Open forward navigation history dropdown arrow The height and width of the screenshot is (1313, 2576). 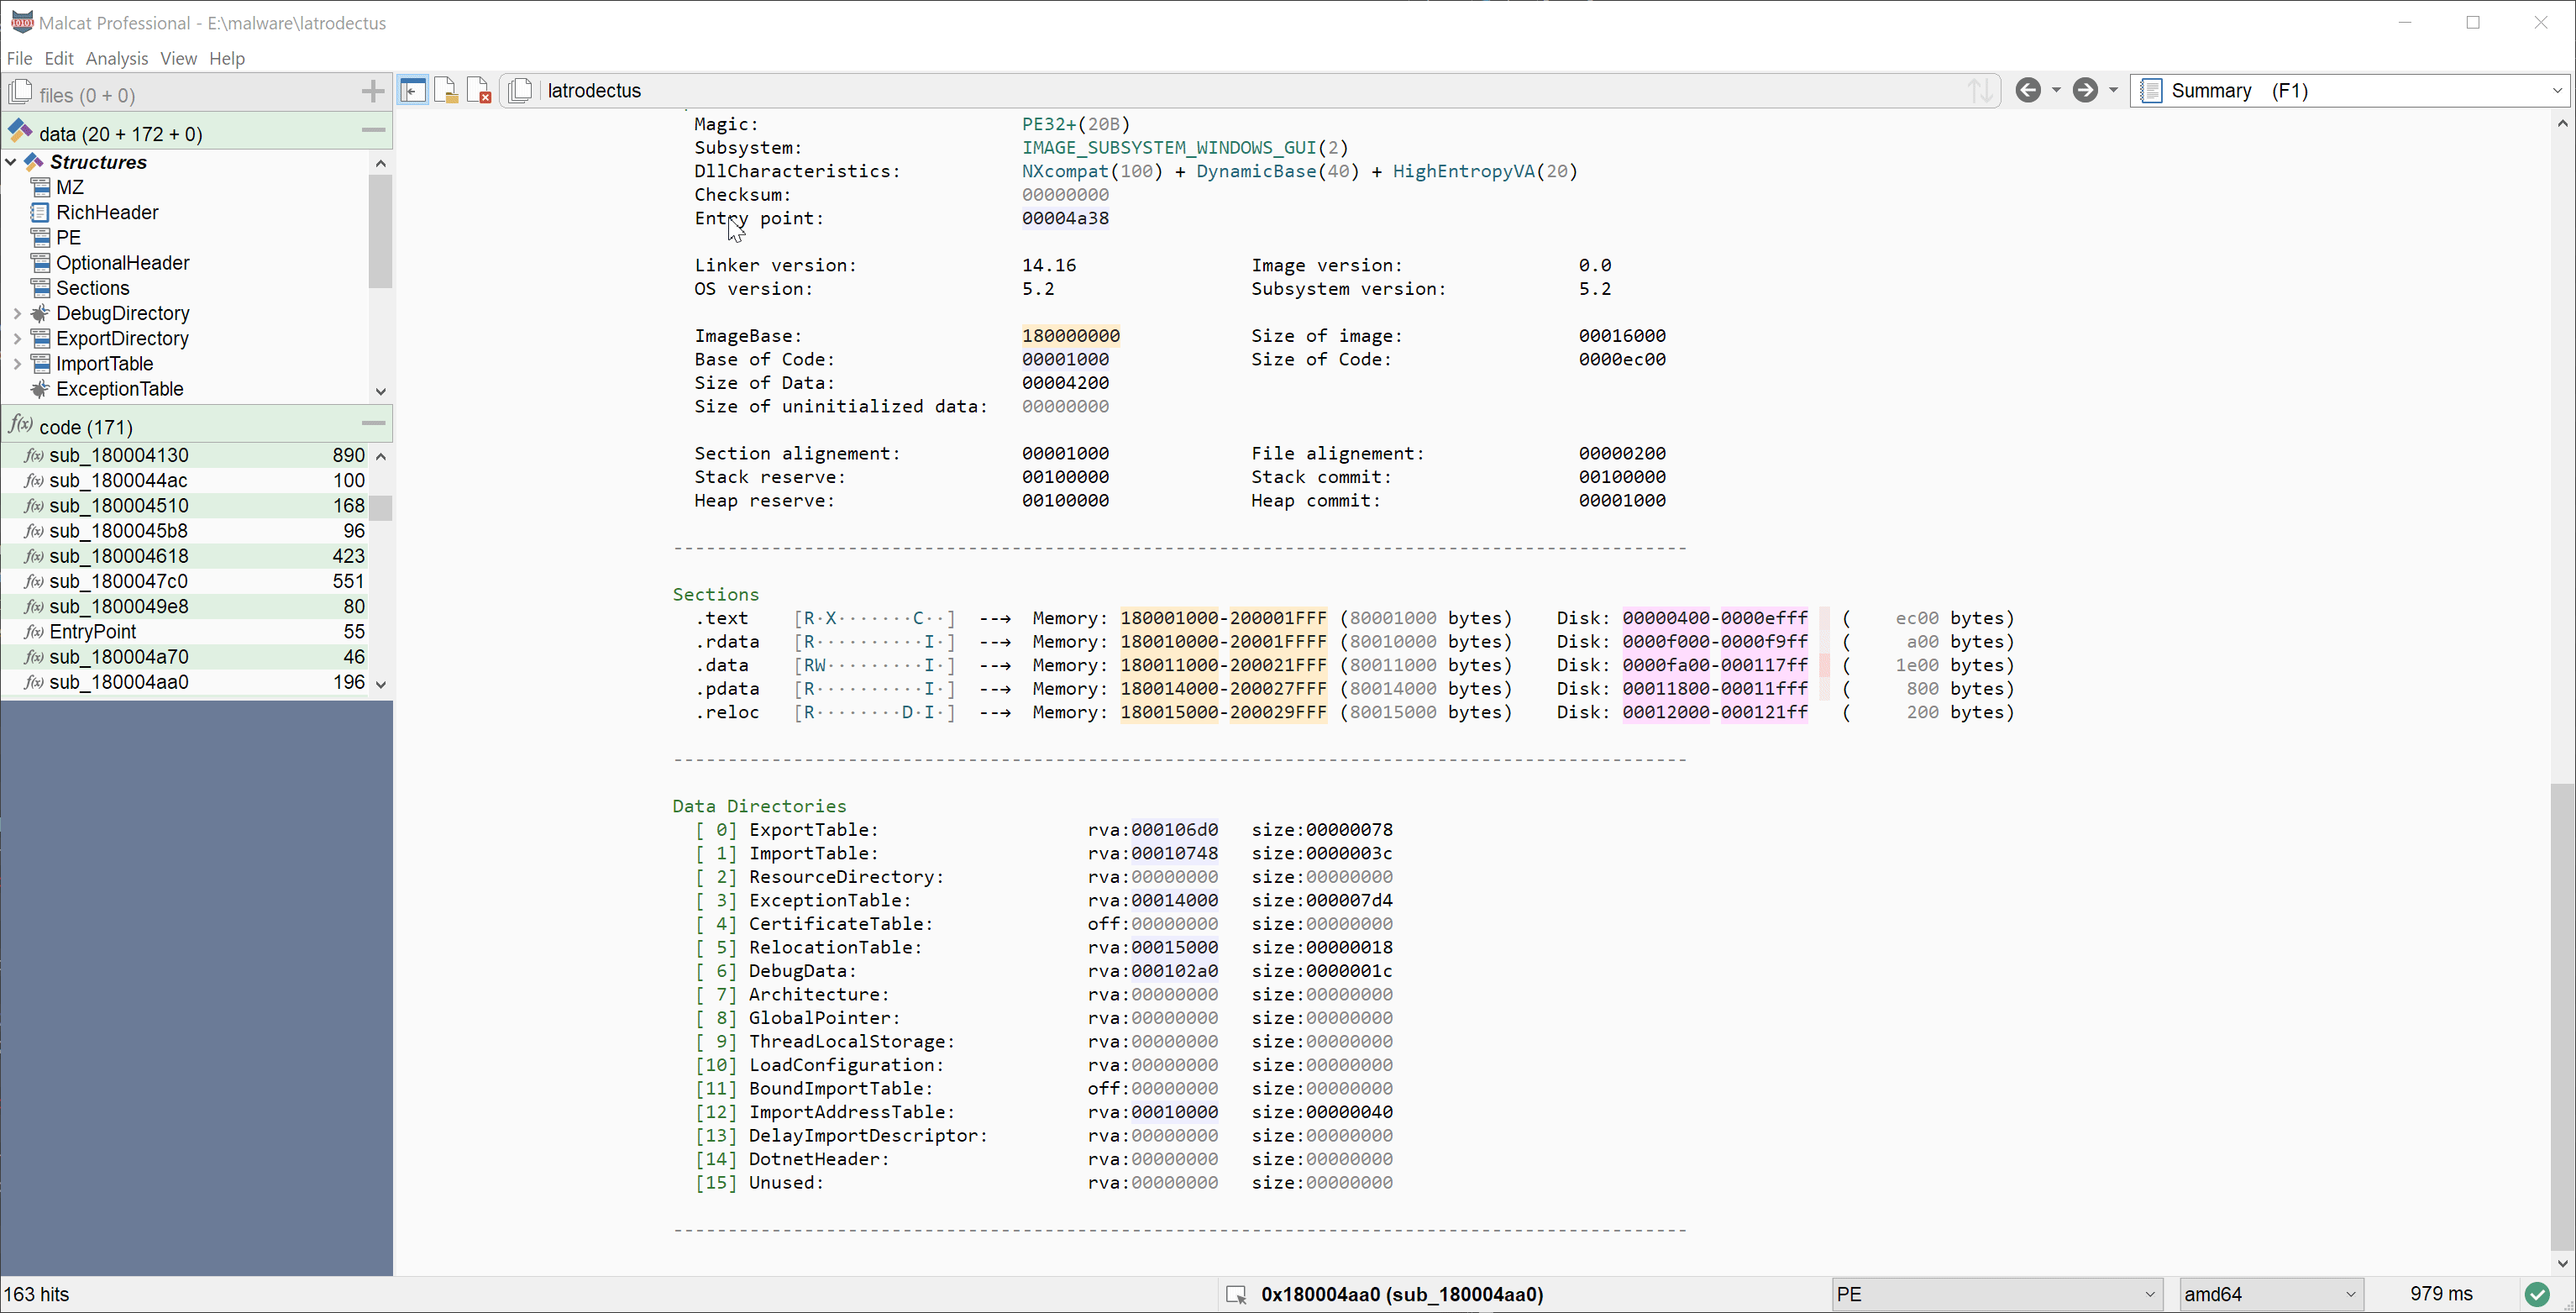(x=2113, y=91)
